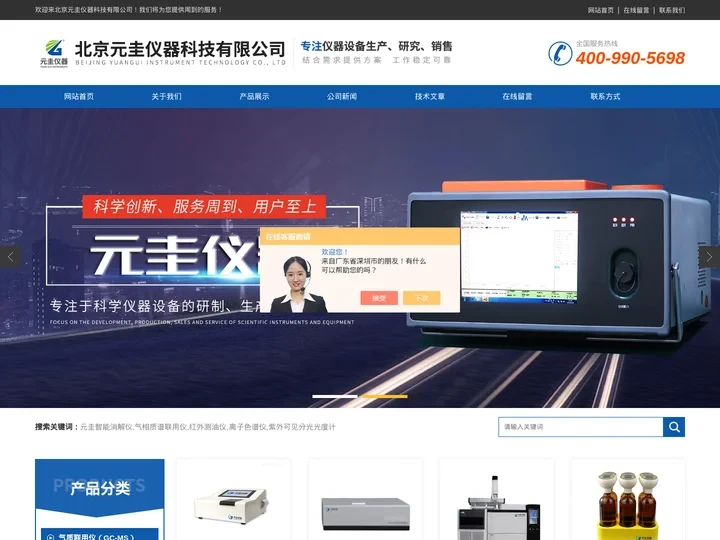The image size is (720, 540).
Task: Click the 搜索关键词 keyword list text
Action: 185,427
